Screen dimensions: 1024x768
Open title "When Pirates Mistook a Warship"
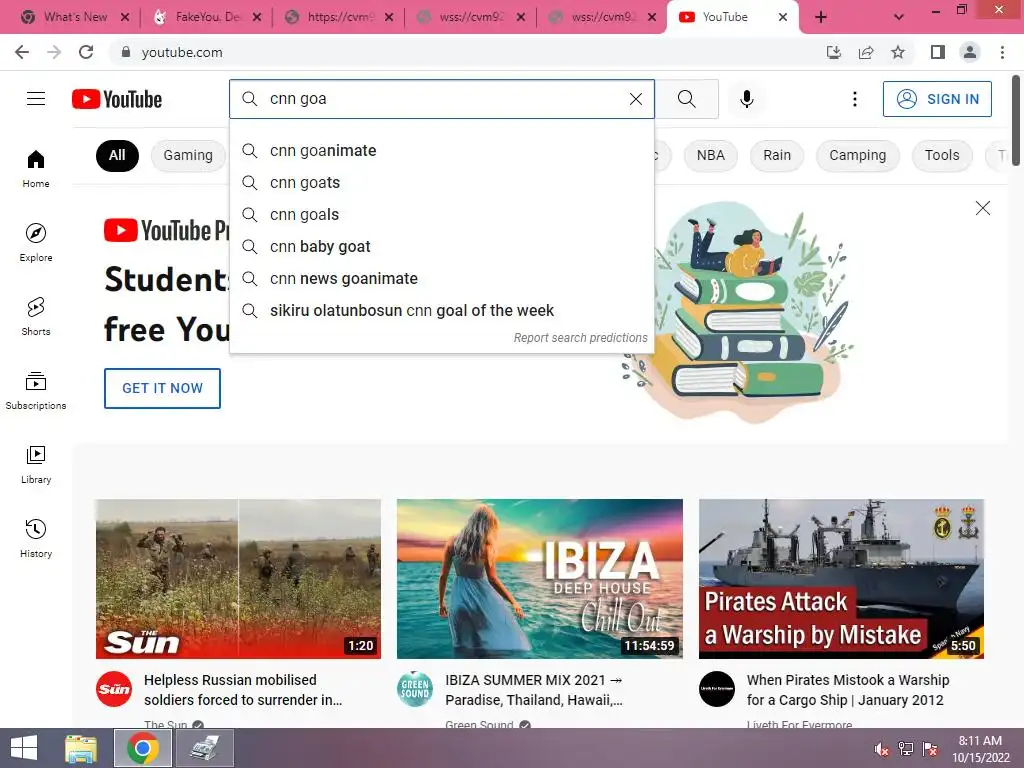point(848,690)
